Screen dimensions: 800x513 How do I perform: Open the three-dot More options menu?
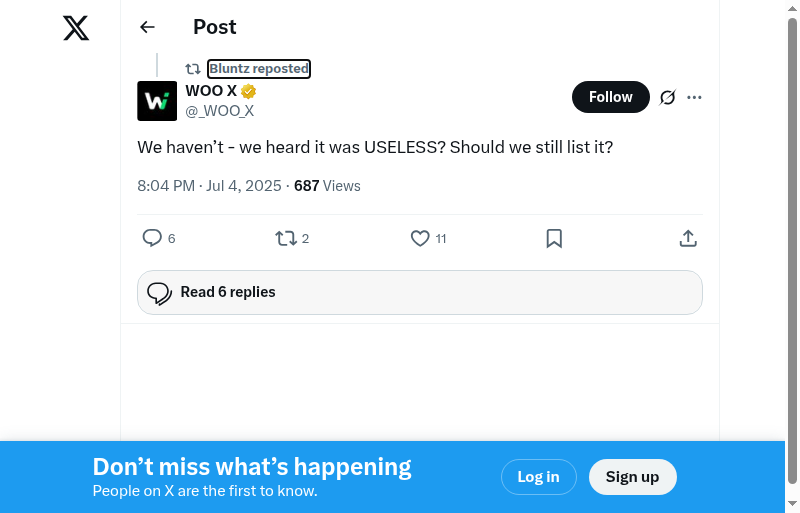tap(695, 97)
